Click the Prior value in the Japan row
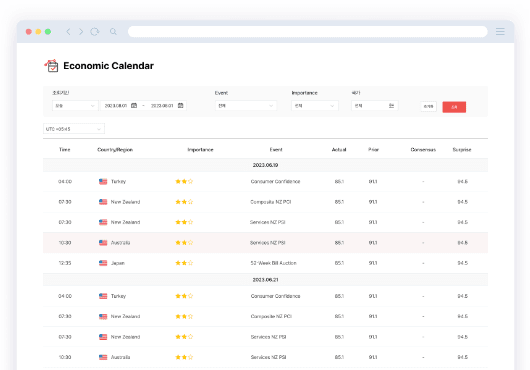The width and height of the screenshot is (530, 370). (373, 263)
